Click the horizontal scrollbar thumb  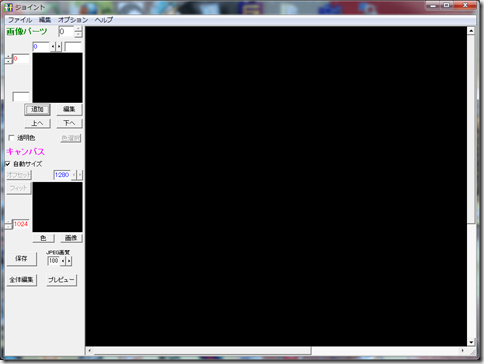[x=203, y=351]
